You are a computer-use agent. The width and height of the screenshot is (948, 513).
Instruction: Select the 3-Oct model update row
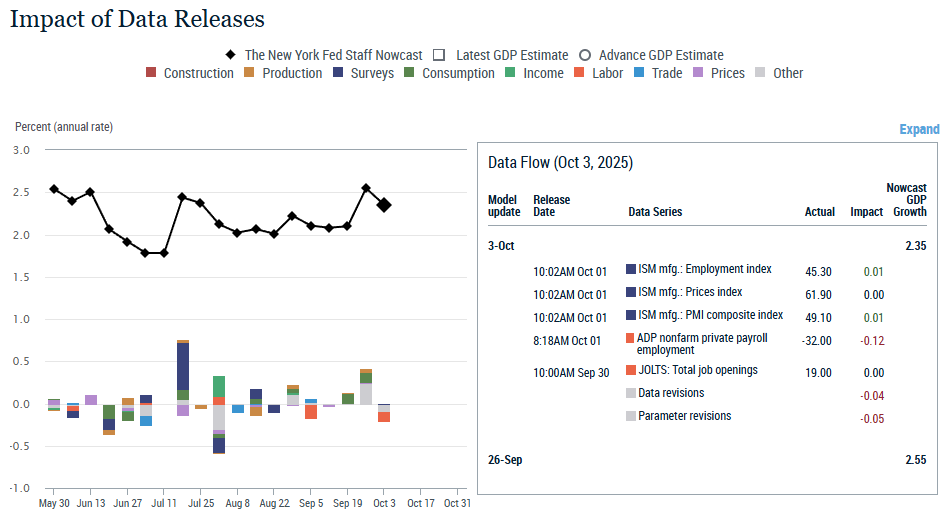501,245
